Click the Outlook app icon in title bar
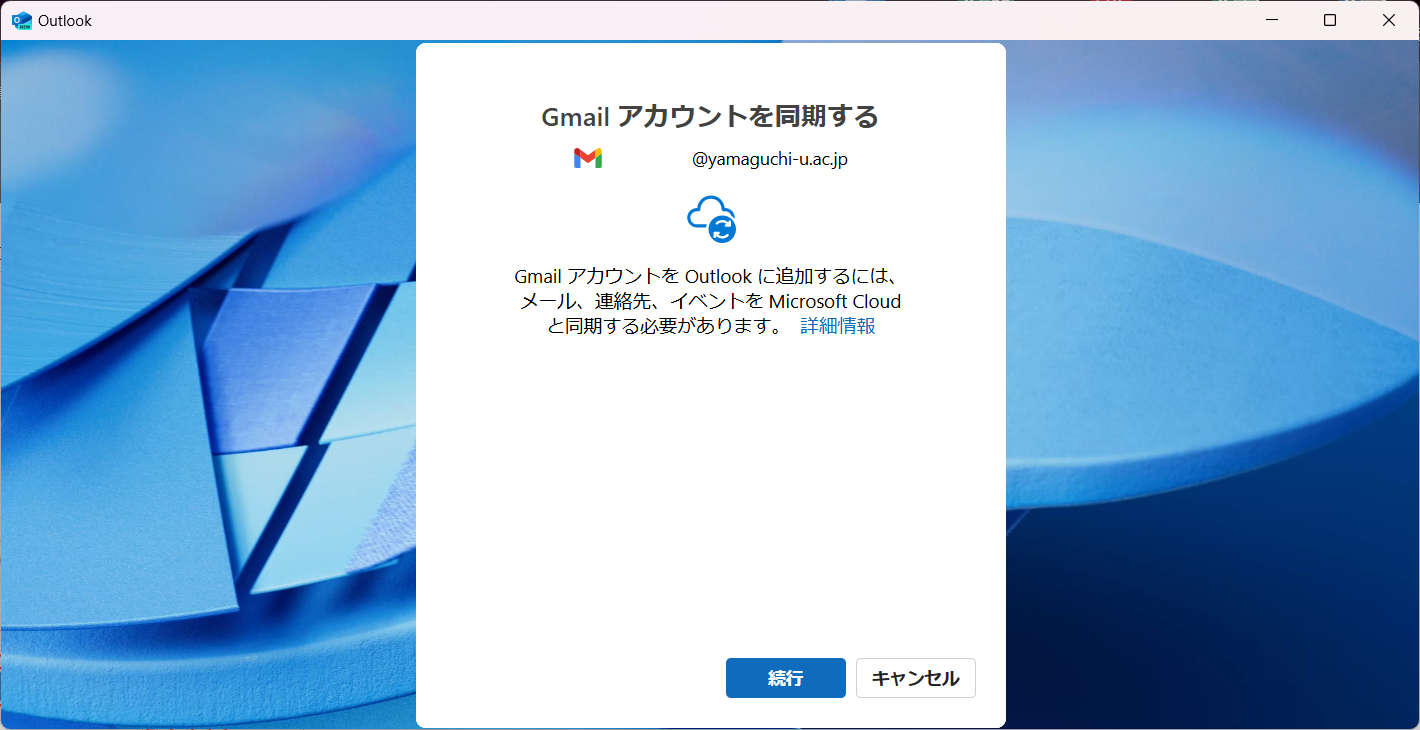 pos(21,20)
